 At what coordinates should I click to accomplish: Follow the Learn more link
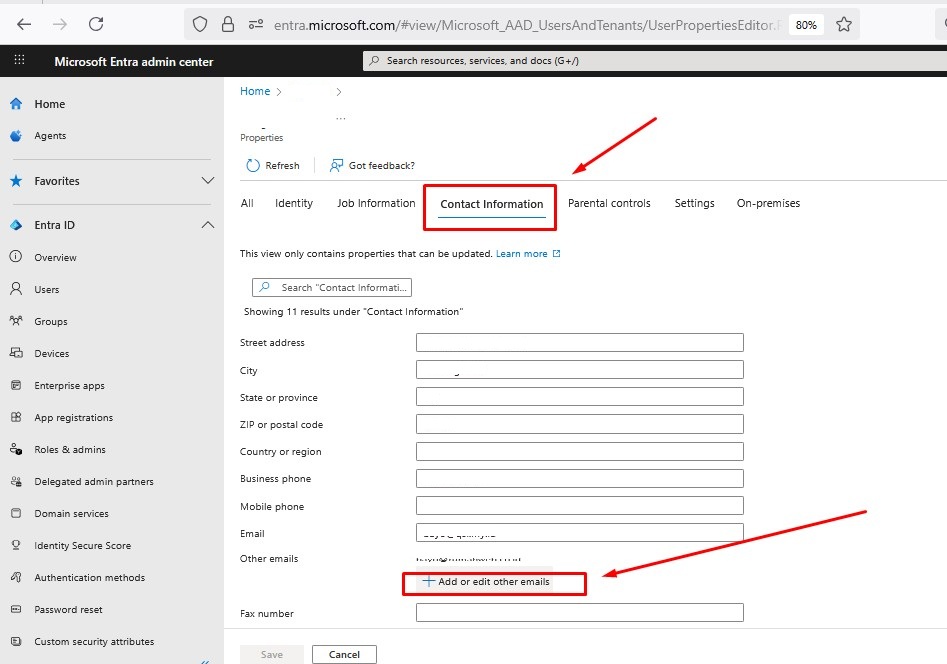tap(522, 254)
